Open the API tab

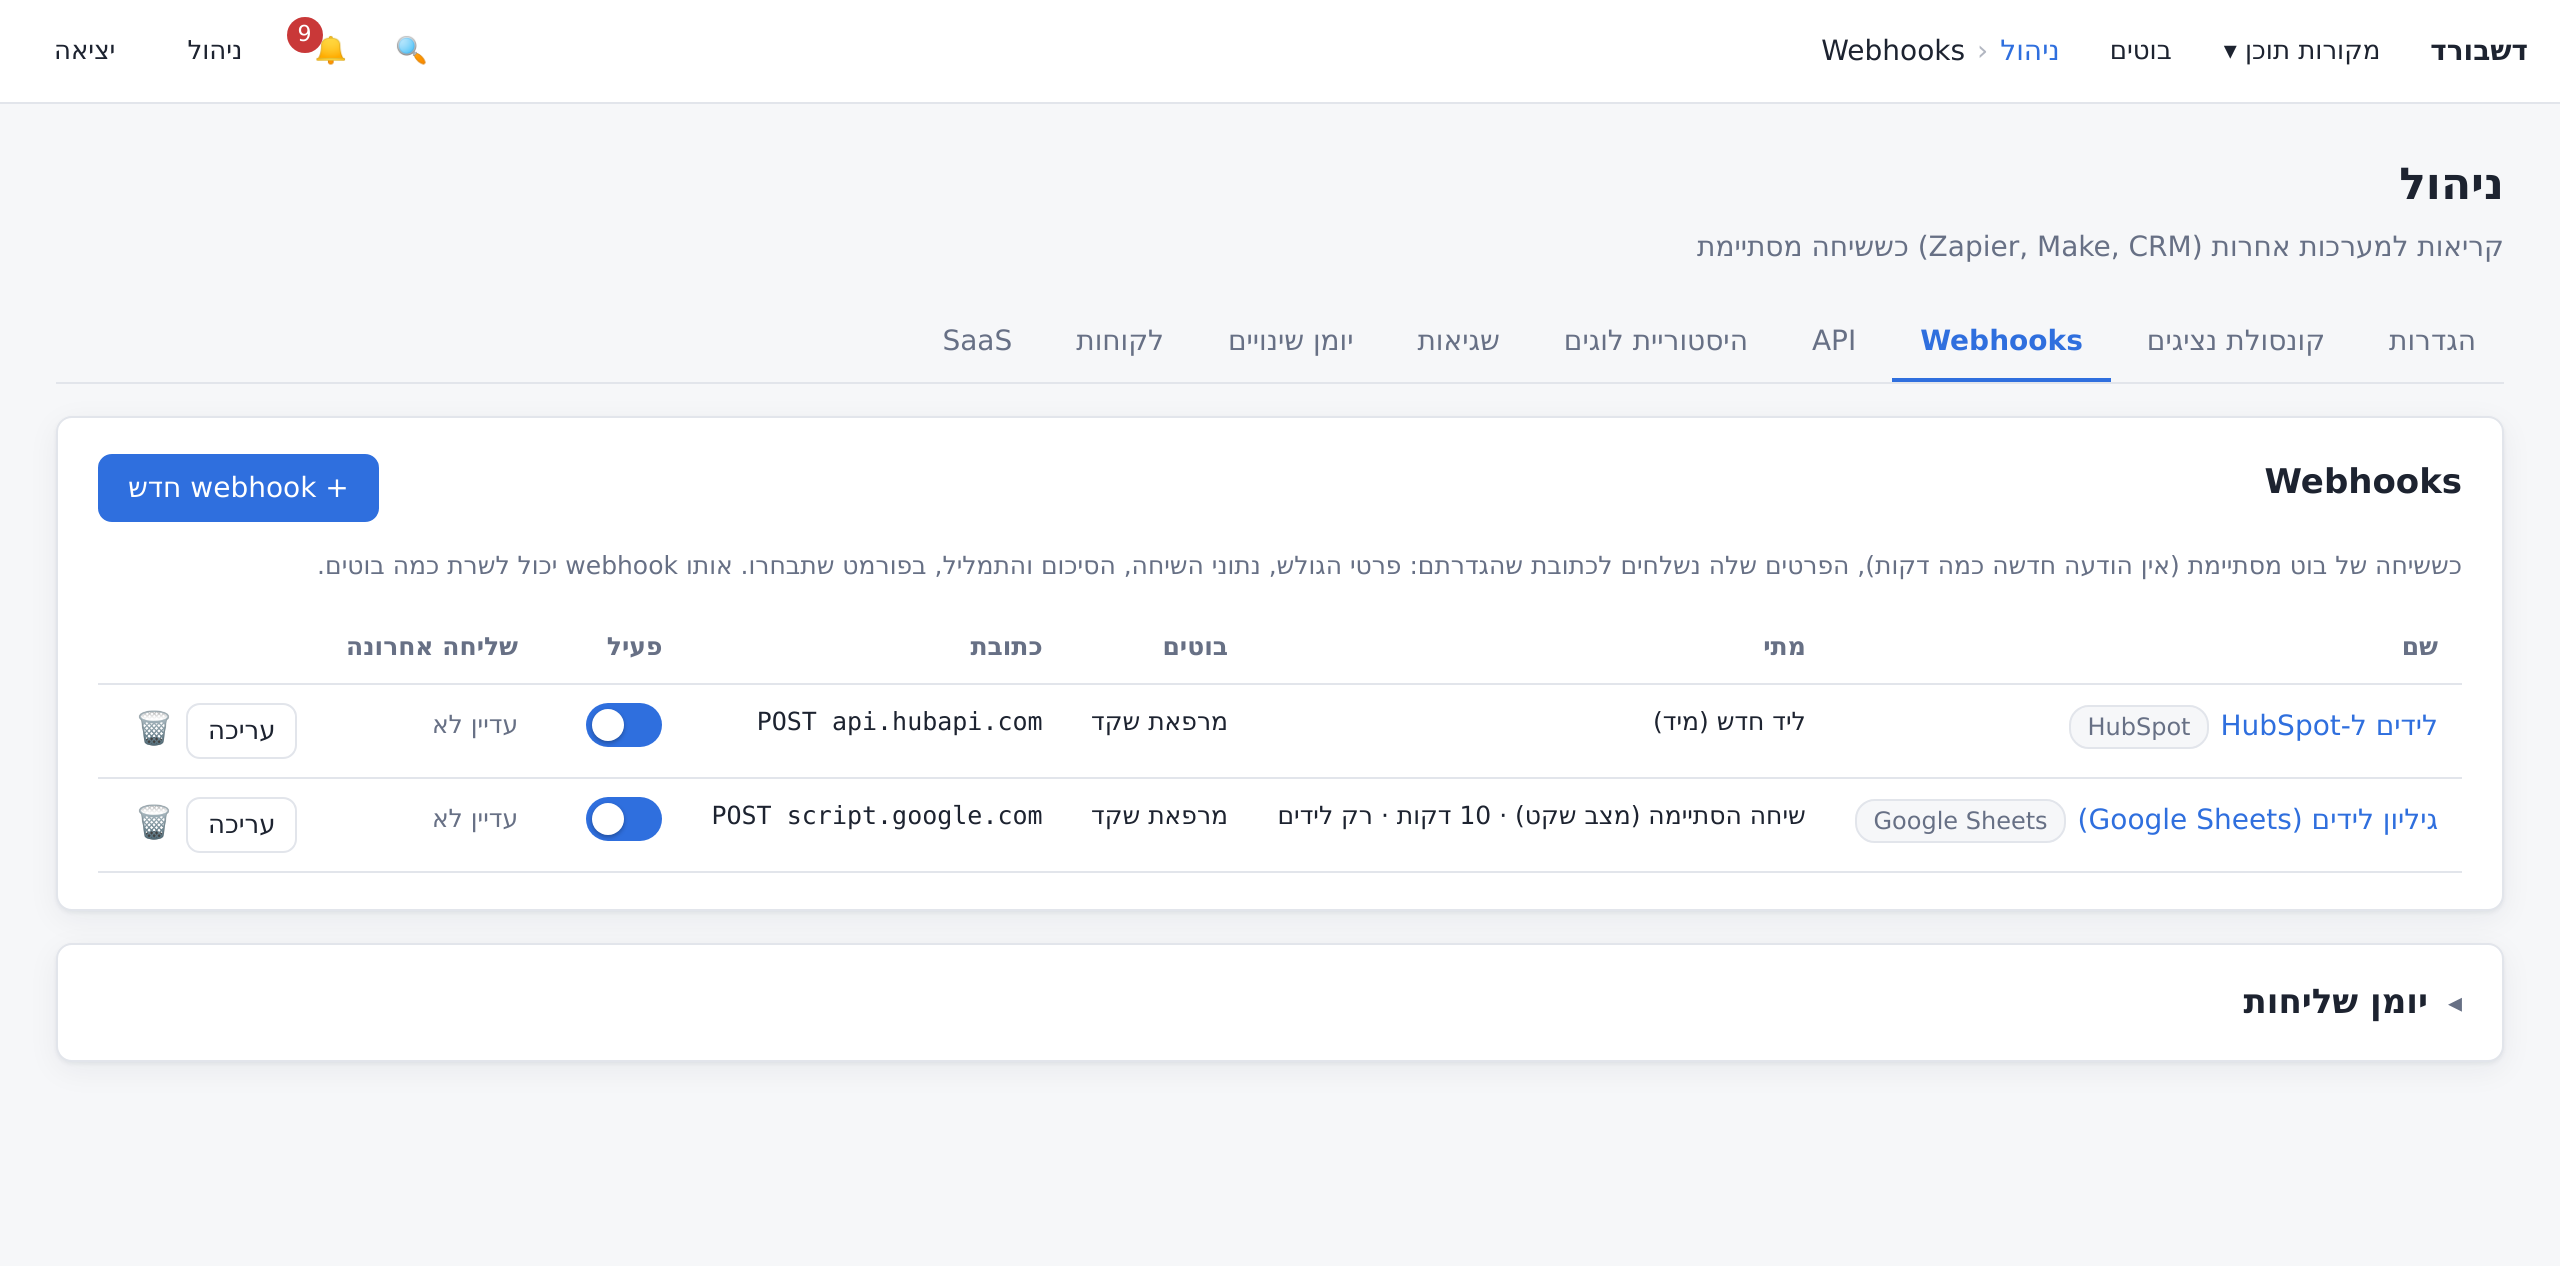(x=1834, y=341)
